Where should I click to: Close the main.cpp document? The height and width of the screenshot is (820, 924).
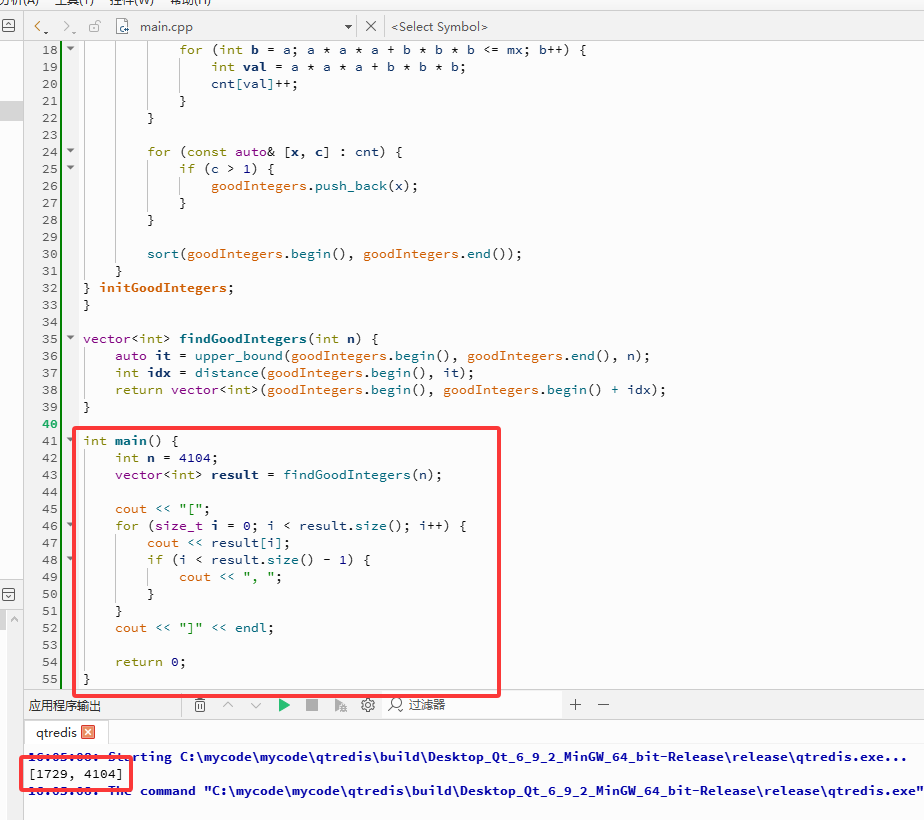click(x=371, y=26)
